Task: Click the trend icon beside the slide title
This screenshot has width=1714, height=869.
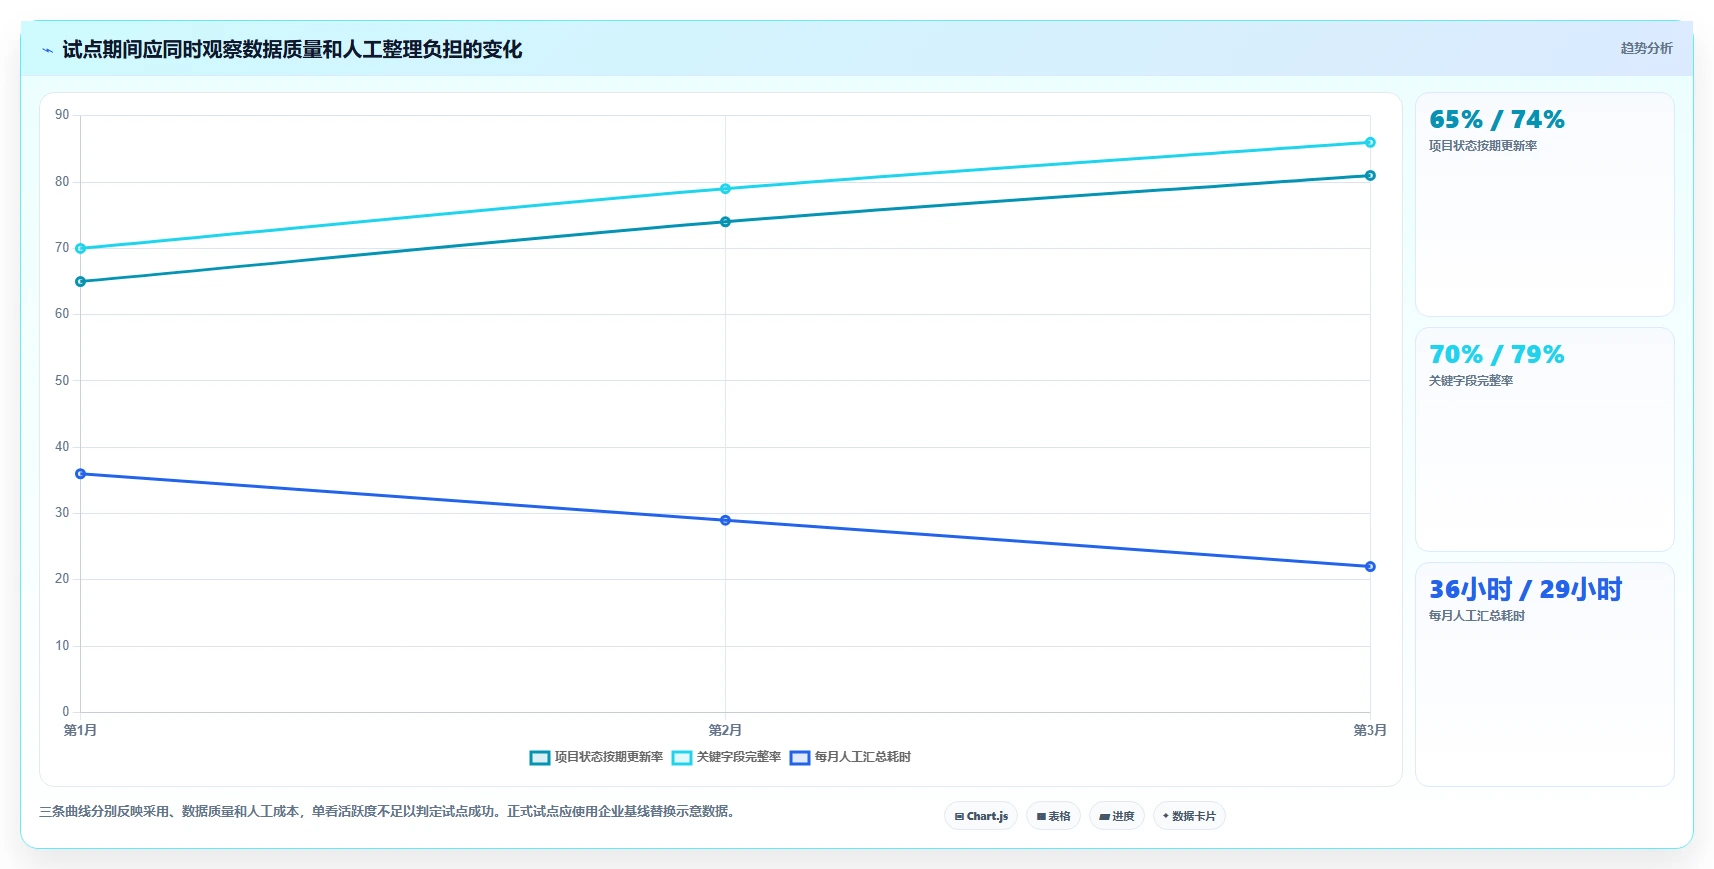Action: tap(47, 50)
